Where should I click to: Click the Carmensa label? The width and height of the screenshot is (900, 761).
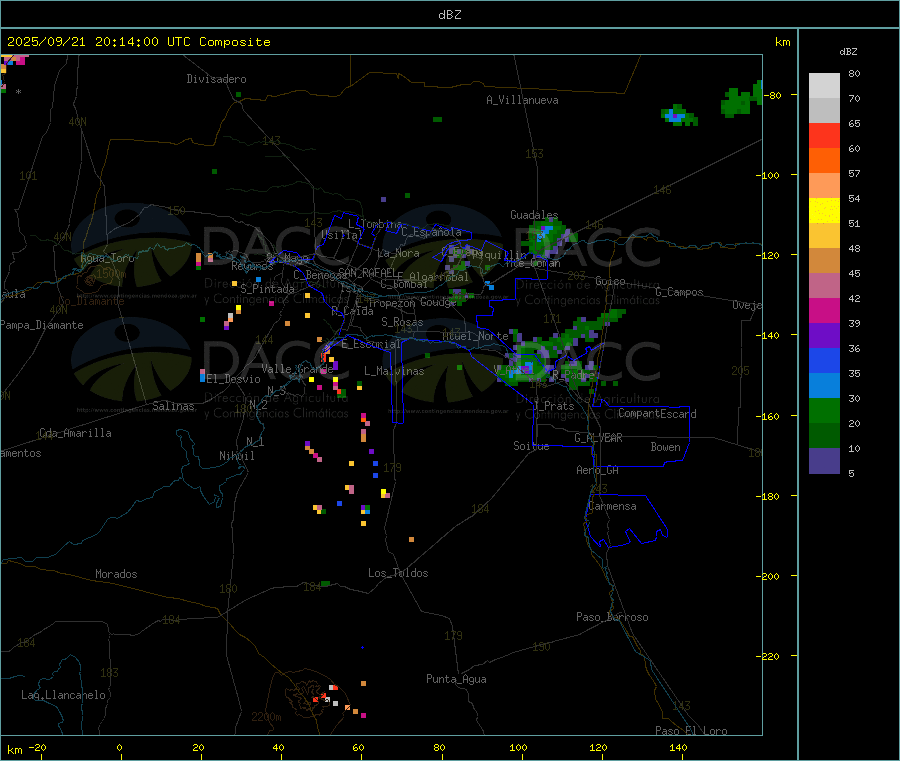pyautogui.click(x=612, y=506)
